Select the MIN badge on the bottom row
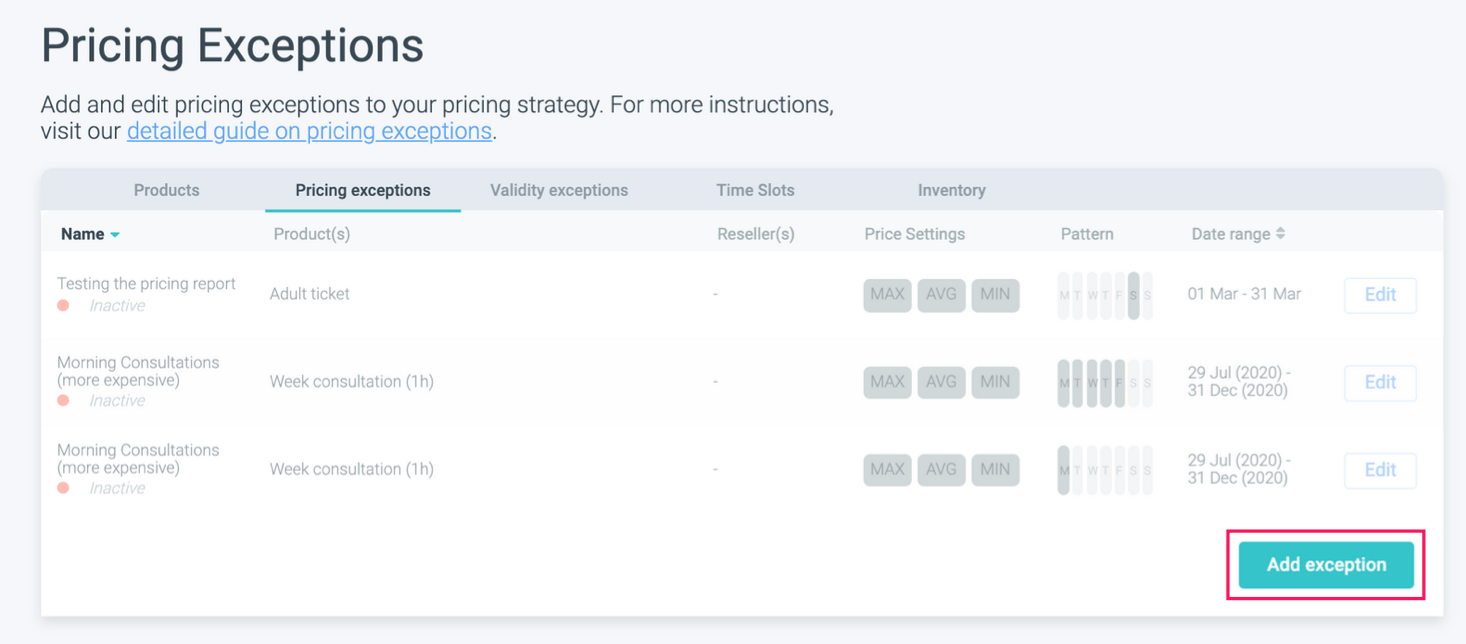The width and height of the screenshot is (1466, 644). pyautogui.click(x=995, y=469)
